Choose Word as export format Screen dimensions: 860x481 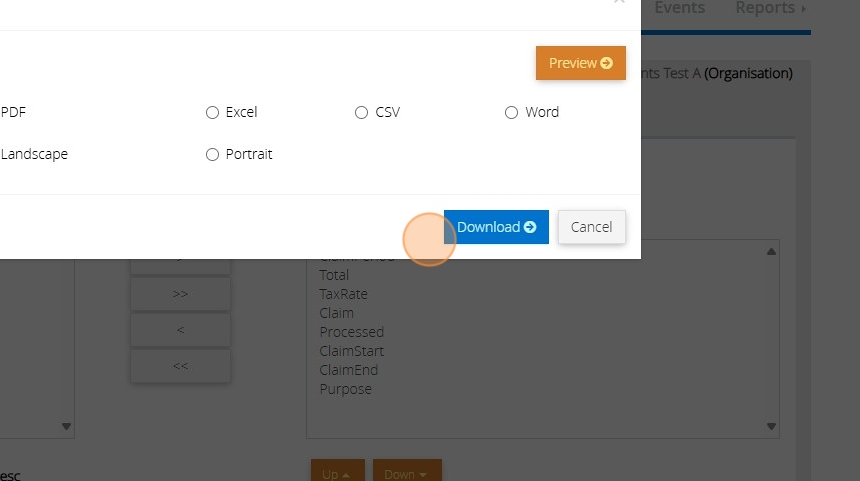pyautogui.click(x=512, y=113)
